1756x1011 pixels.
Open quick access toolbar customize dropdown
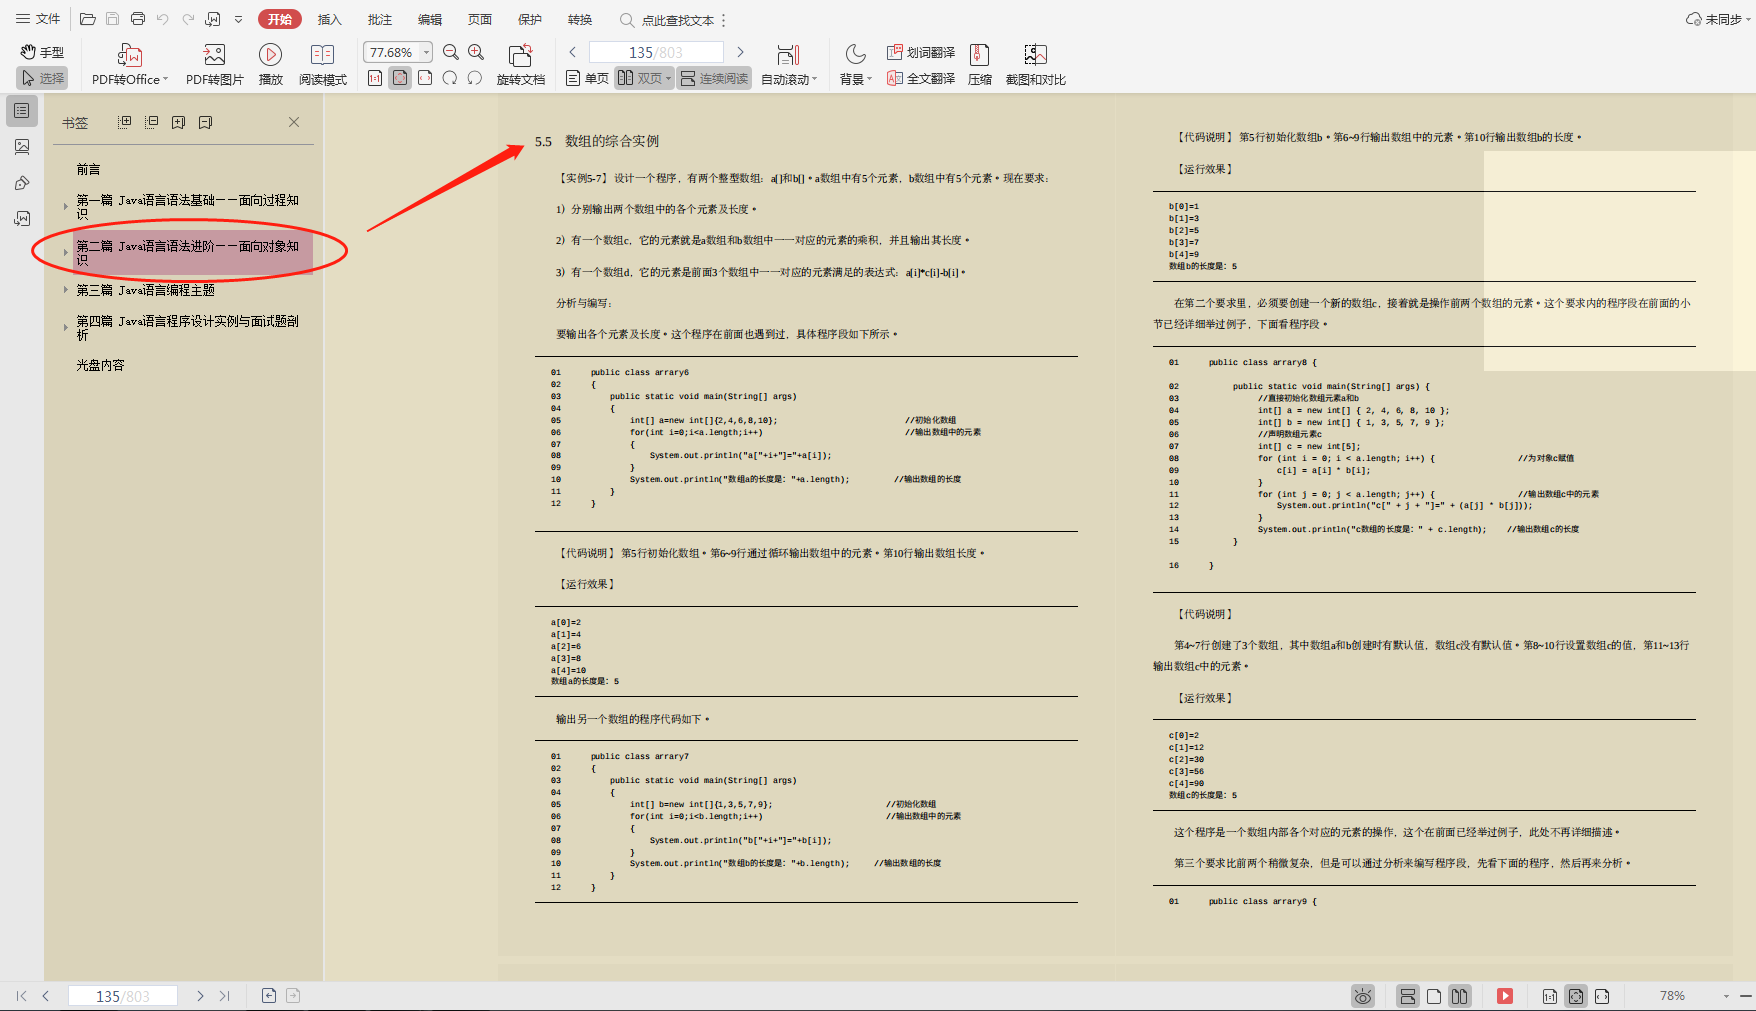pos(238,19)
